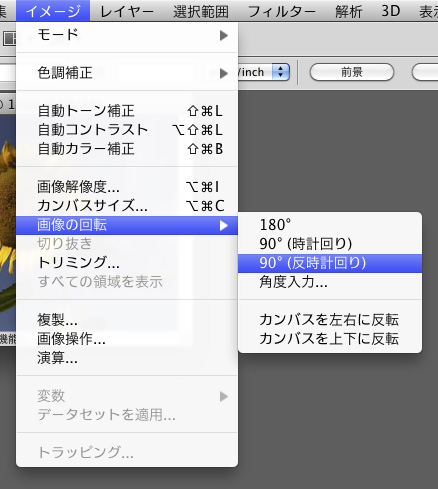This screenshot has width=438, height=489.
Task: Open the モード submenu
Action: (x=127, y=35)
